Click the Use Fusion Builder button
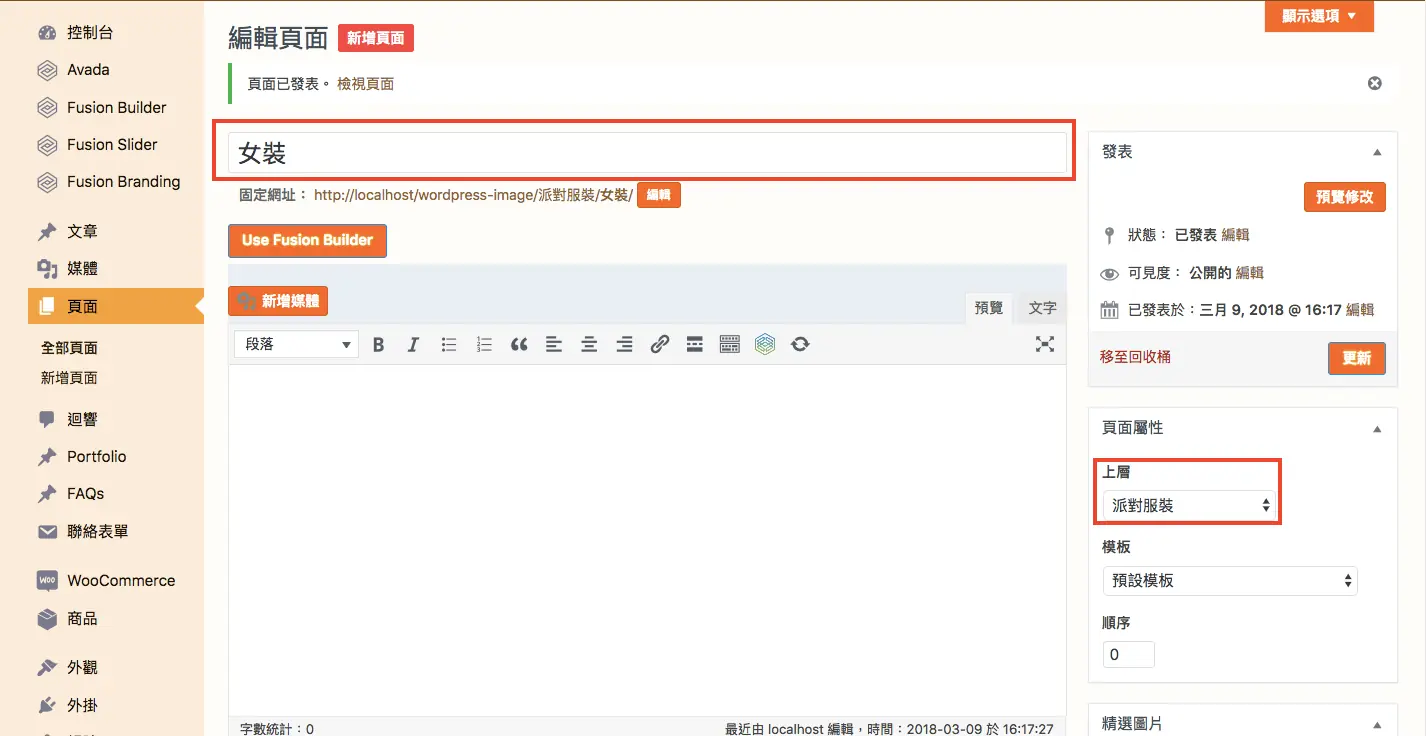This screenshot has width=1426, height=736. (x=307, y=240)
